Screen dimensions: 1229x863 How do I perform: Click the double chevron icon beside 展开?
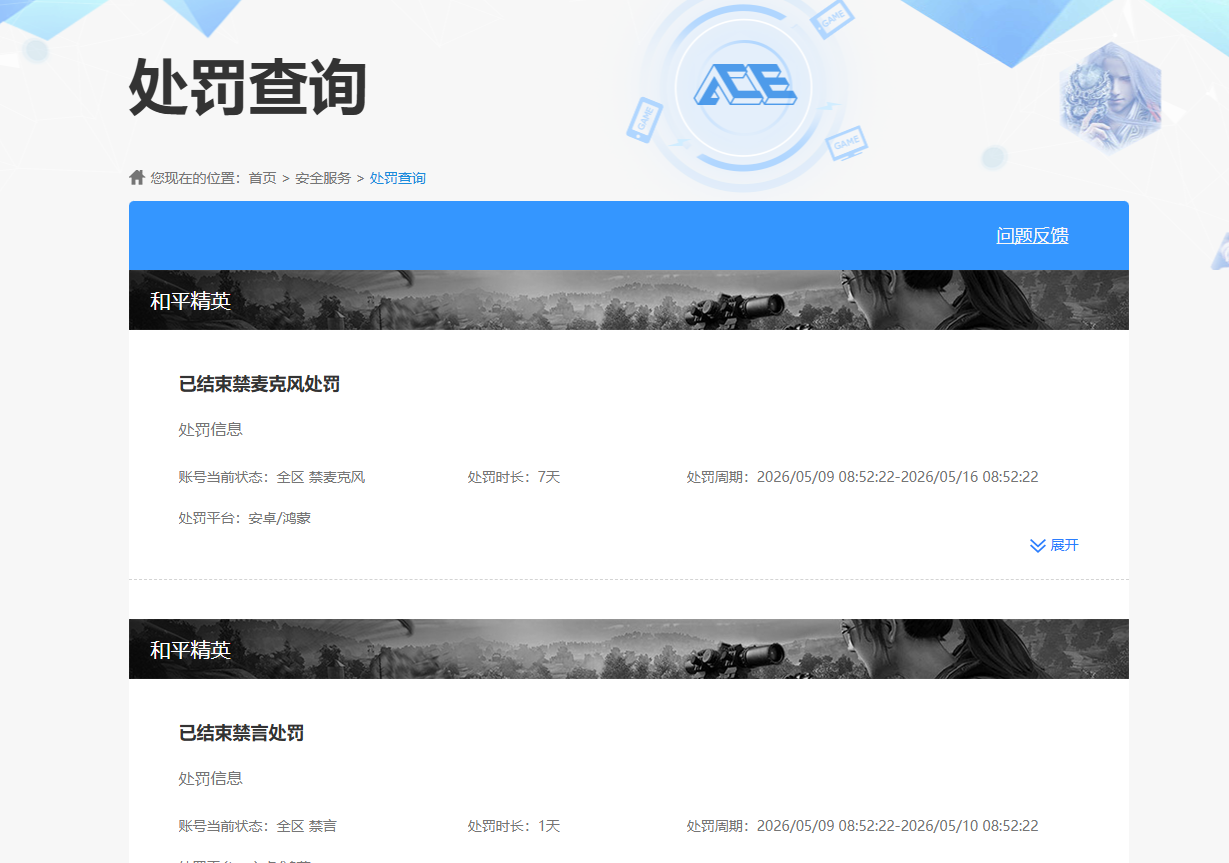click(1037, 545)
